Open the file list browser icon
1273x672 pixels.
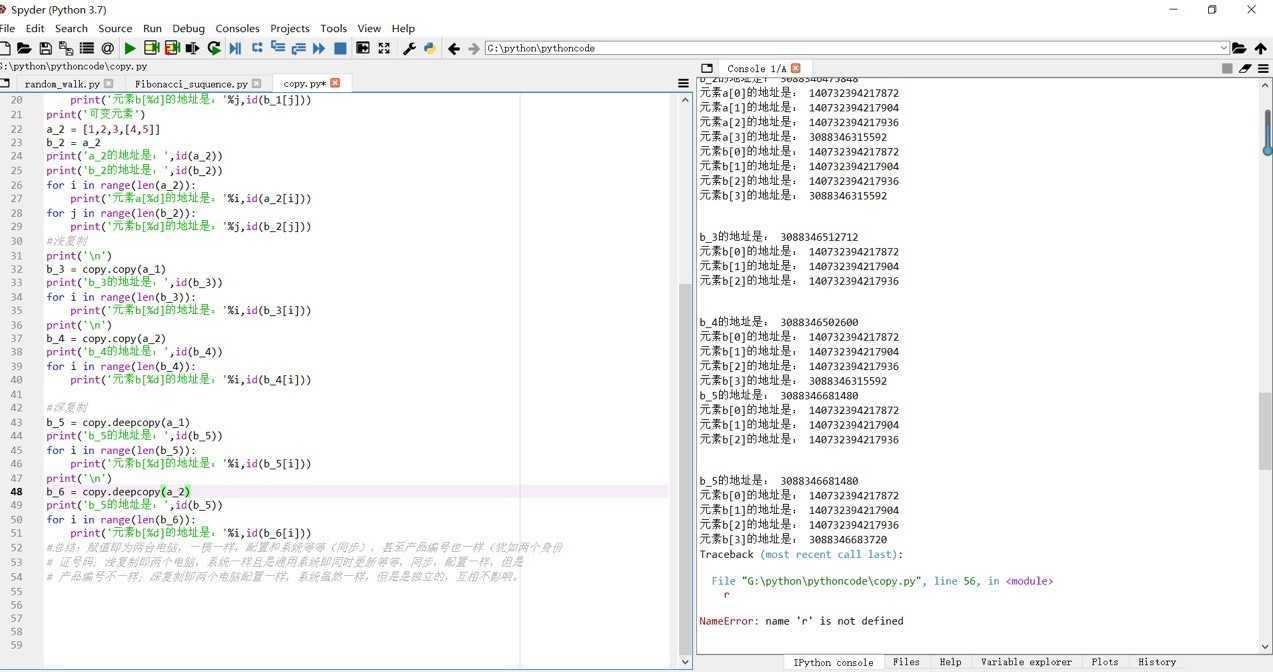point(87,48)
